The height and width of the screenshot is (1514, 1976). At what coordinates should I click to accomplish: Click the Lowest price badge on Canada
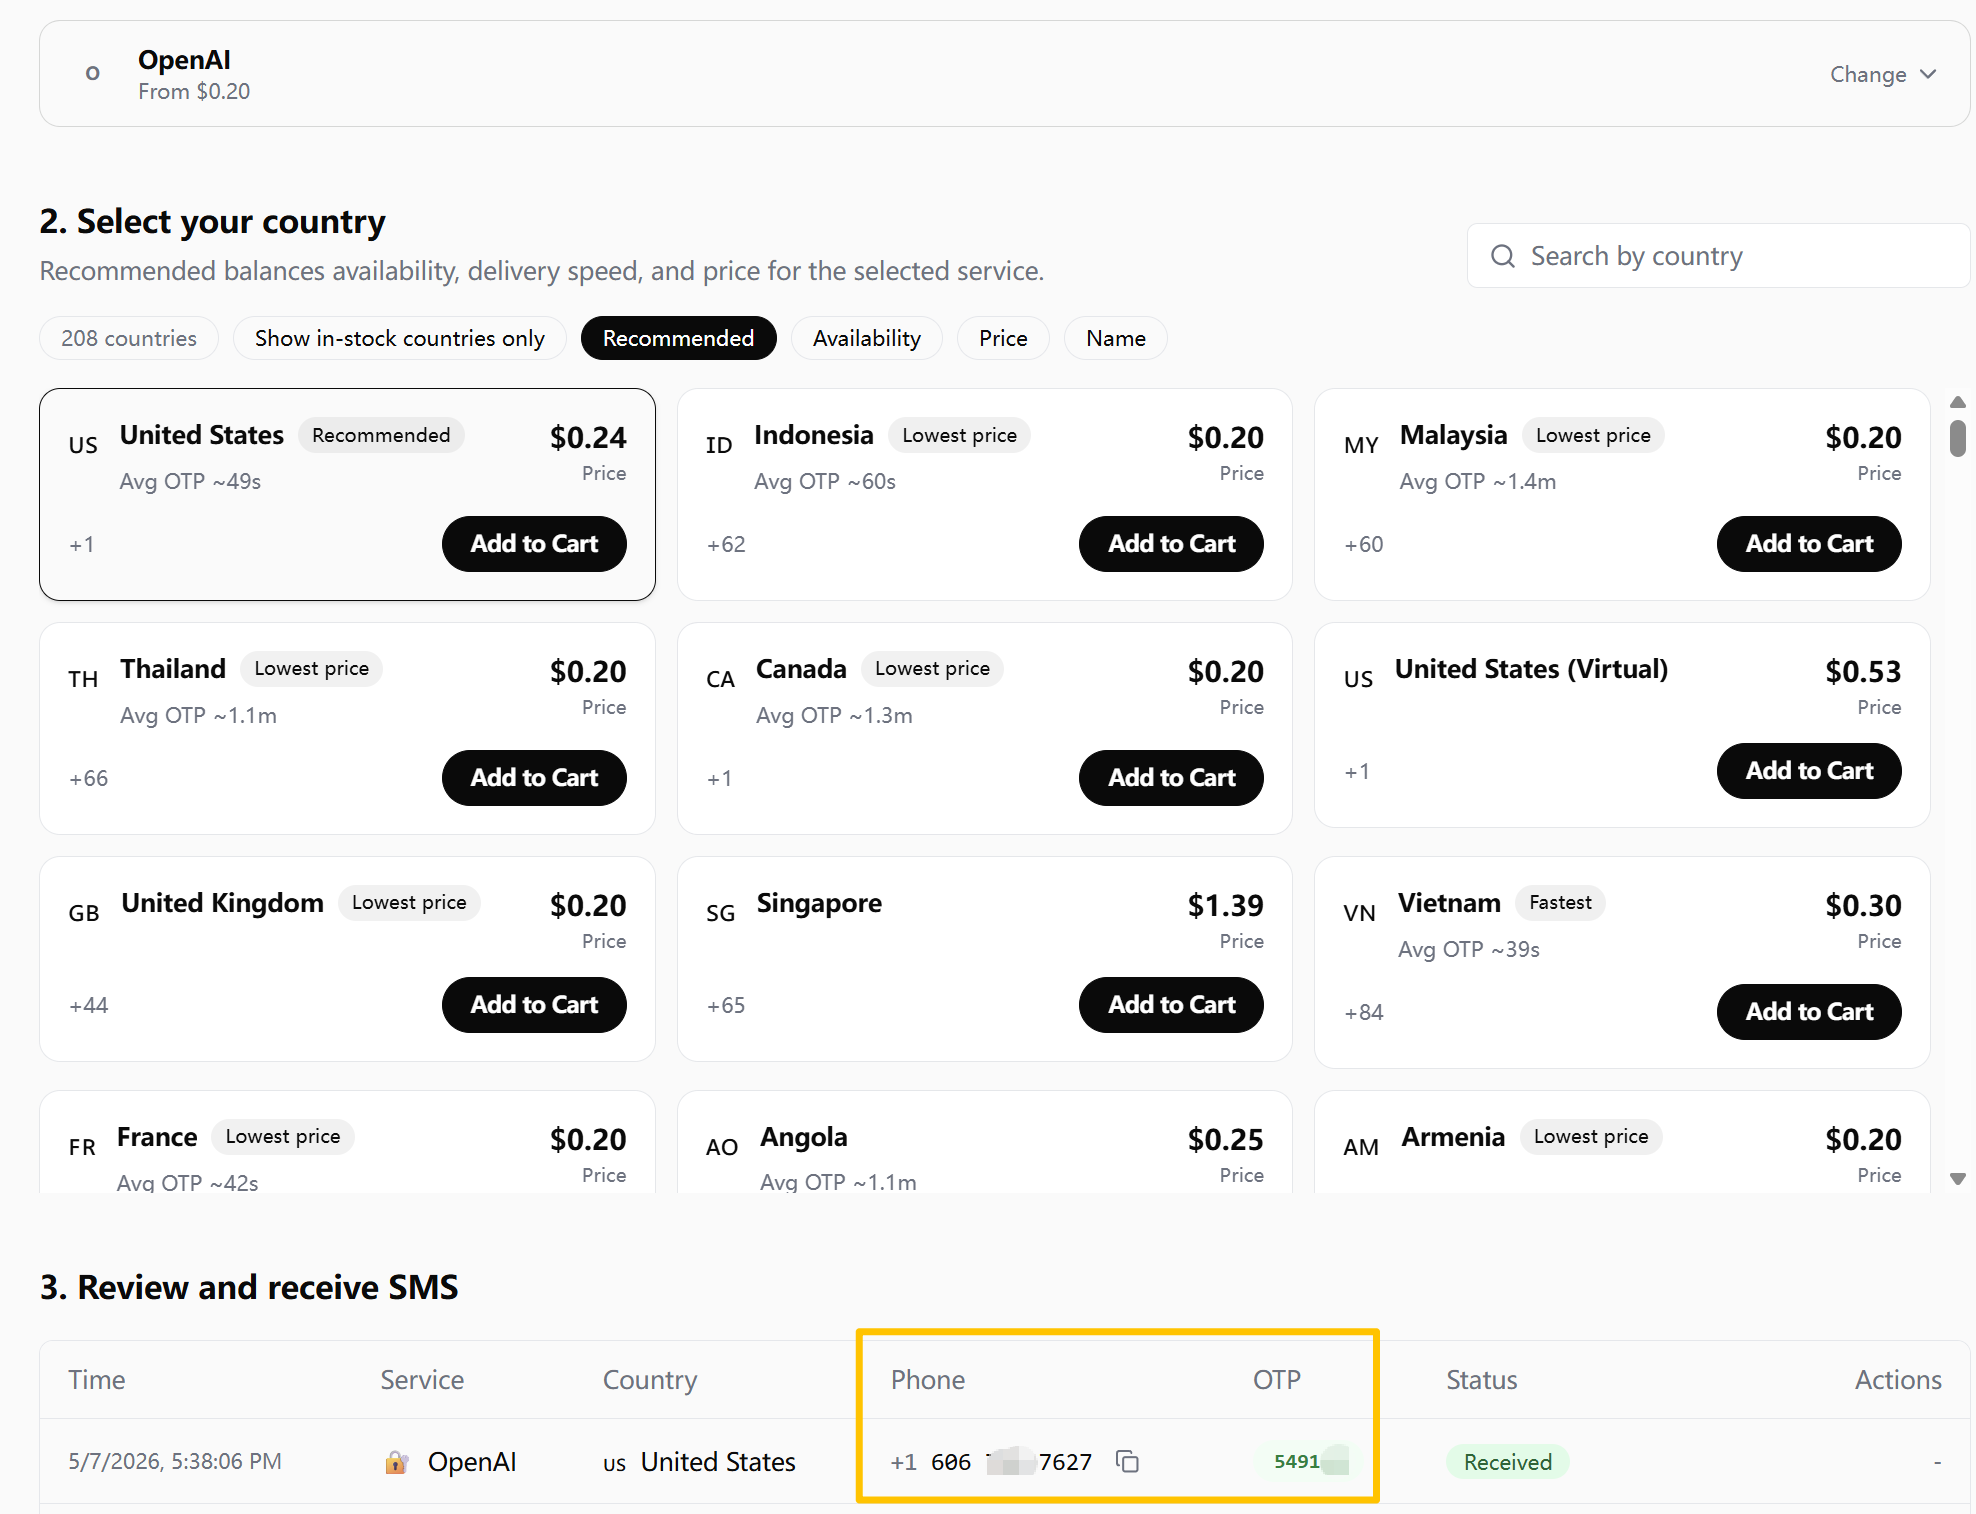pos(932,668)
